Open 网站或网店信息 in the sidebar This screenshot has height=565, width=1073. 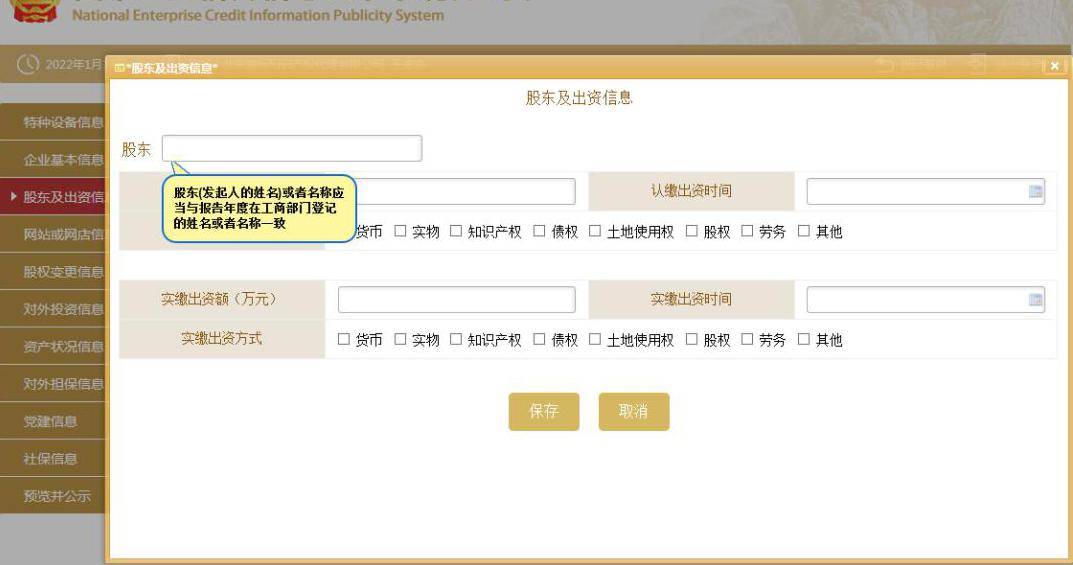click(x=54, y=234)
